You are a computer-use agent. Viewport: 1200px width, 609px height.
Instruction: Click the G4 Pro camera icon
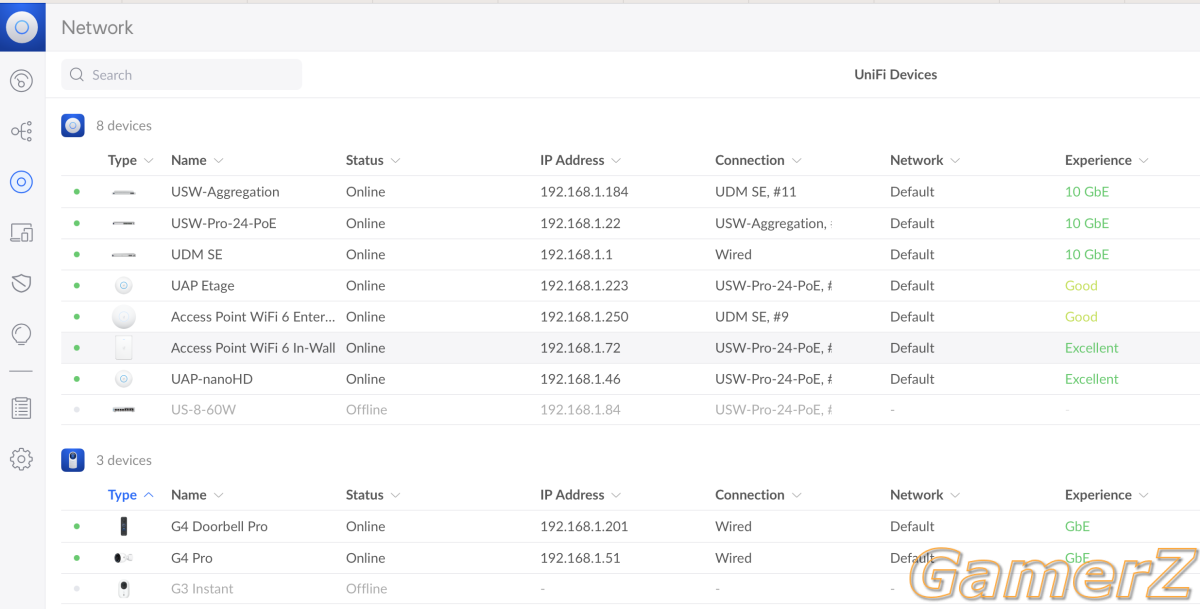point(124,558)
